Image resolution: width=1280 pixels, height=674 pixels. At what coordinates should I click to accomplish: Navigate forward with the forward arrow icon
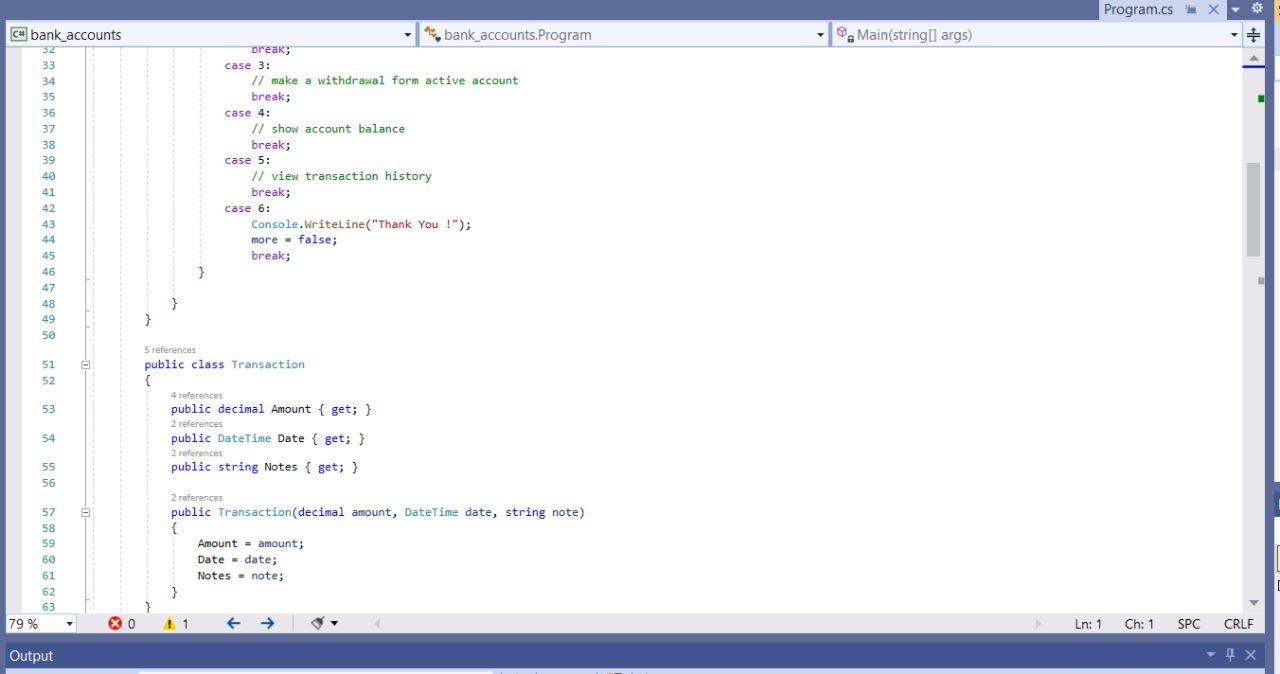(x=267, y=623)
